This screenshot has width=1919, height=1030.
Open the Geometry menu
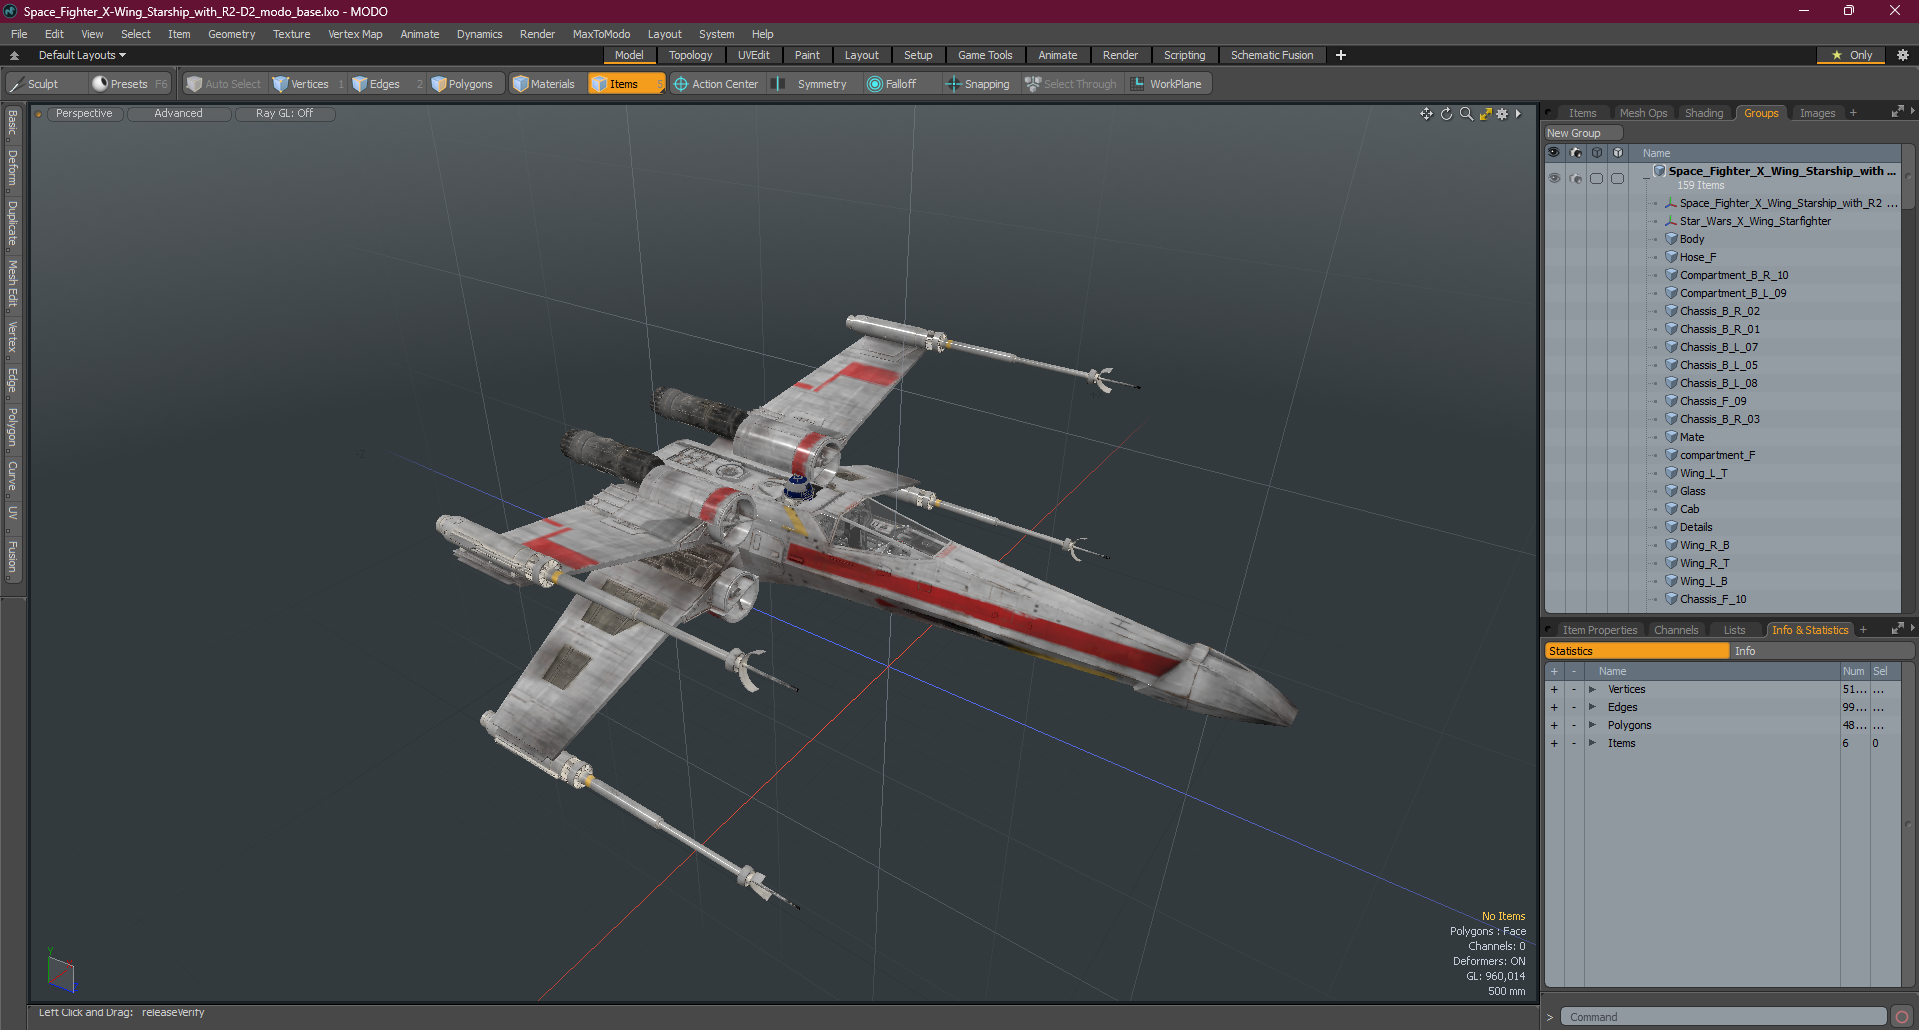(231, 34)
